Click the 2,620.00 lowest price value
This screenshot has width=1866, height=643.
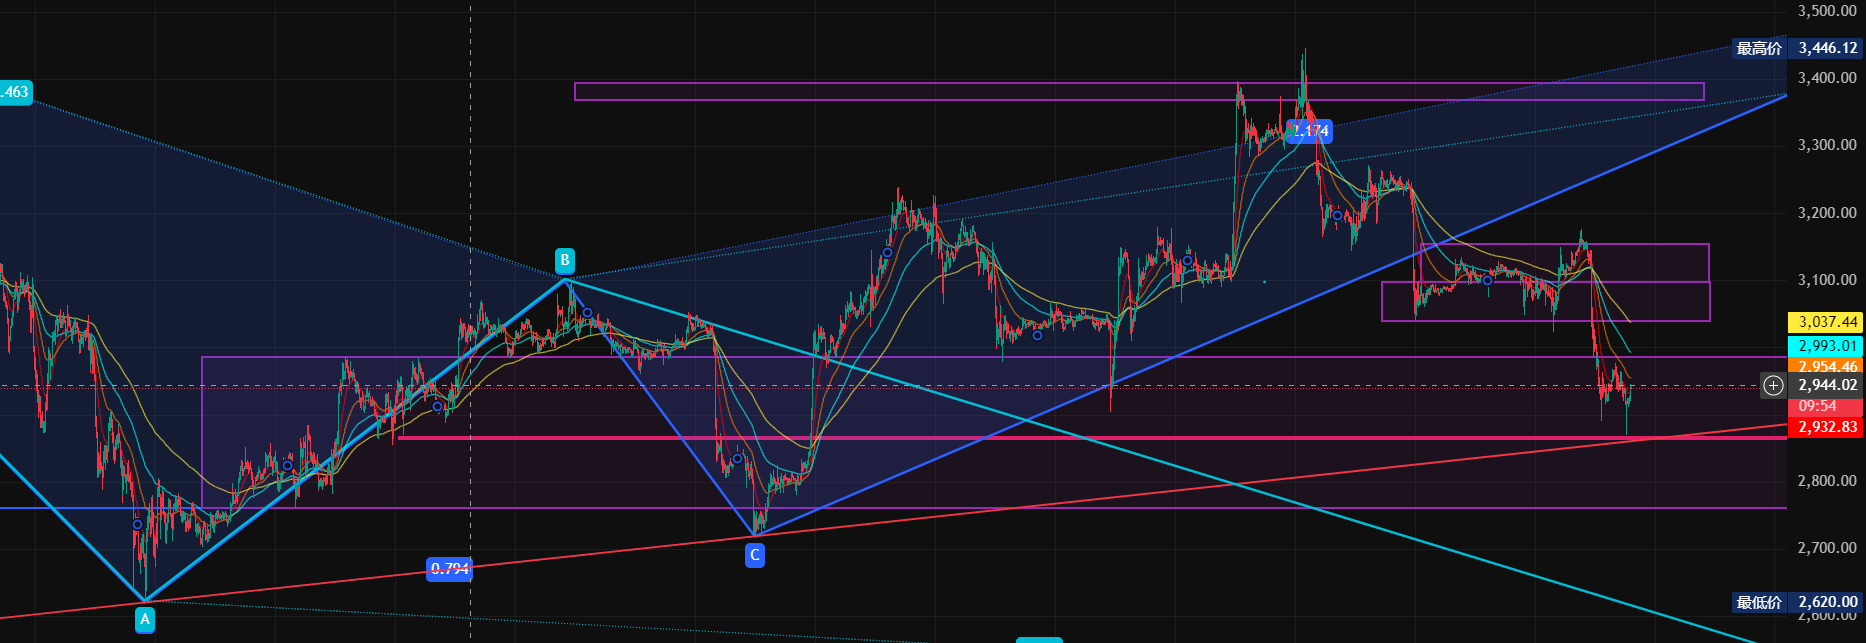[1827, 602]
